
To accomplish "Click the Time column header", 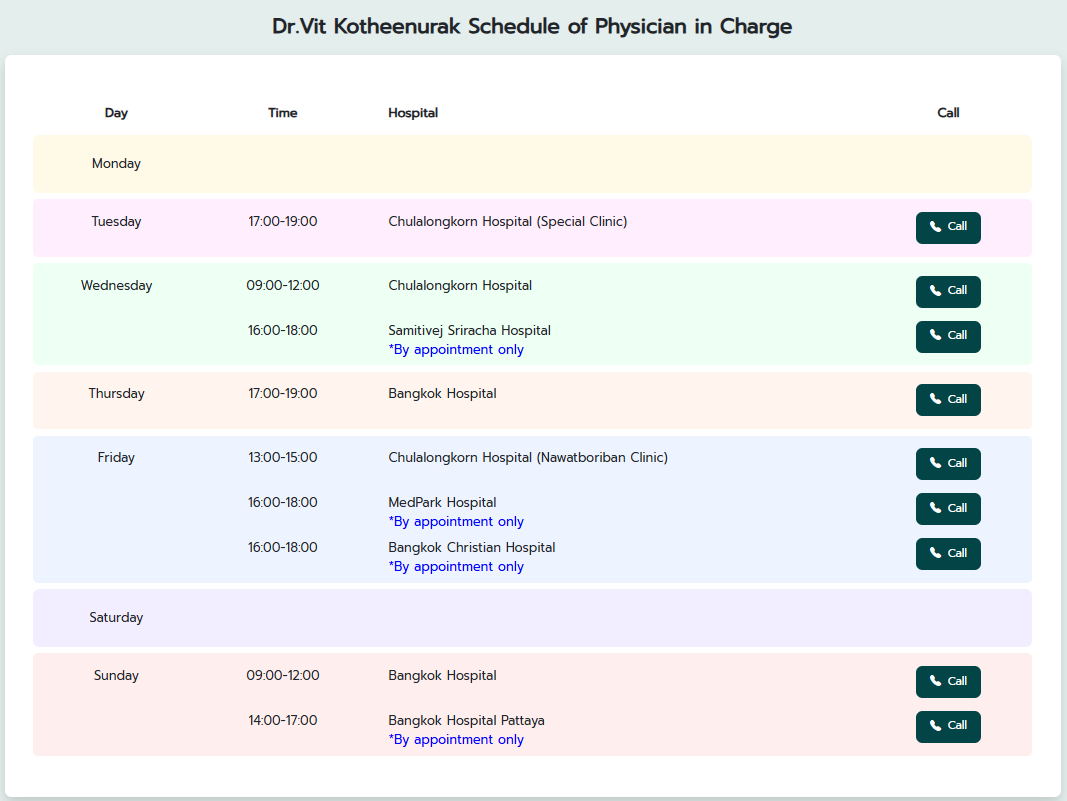I will point(282,113).
